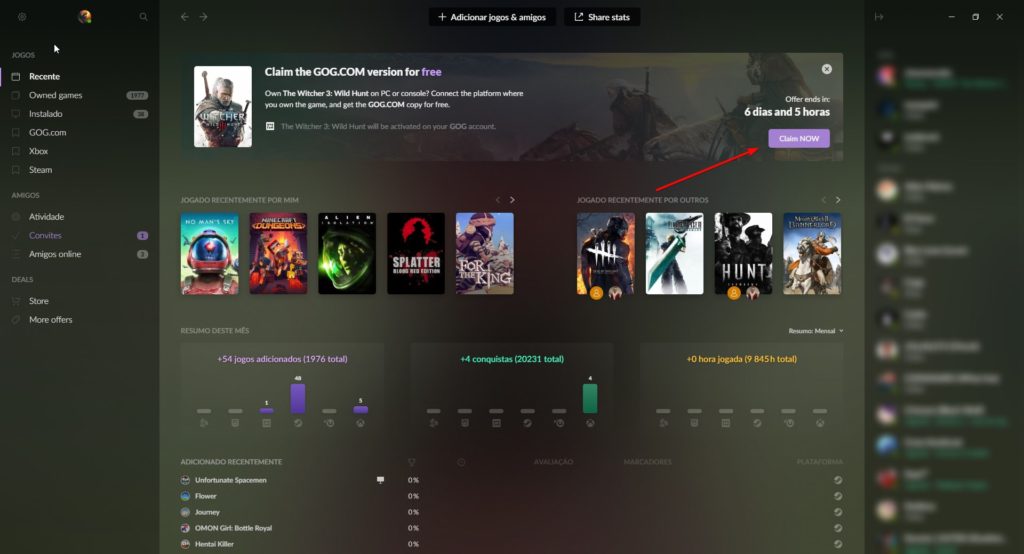Open More offers

[x=51, y=319]
